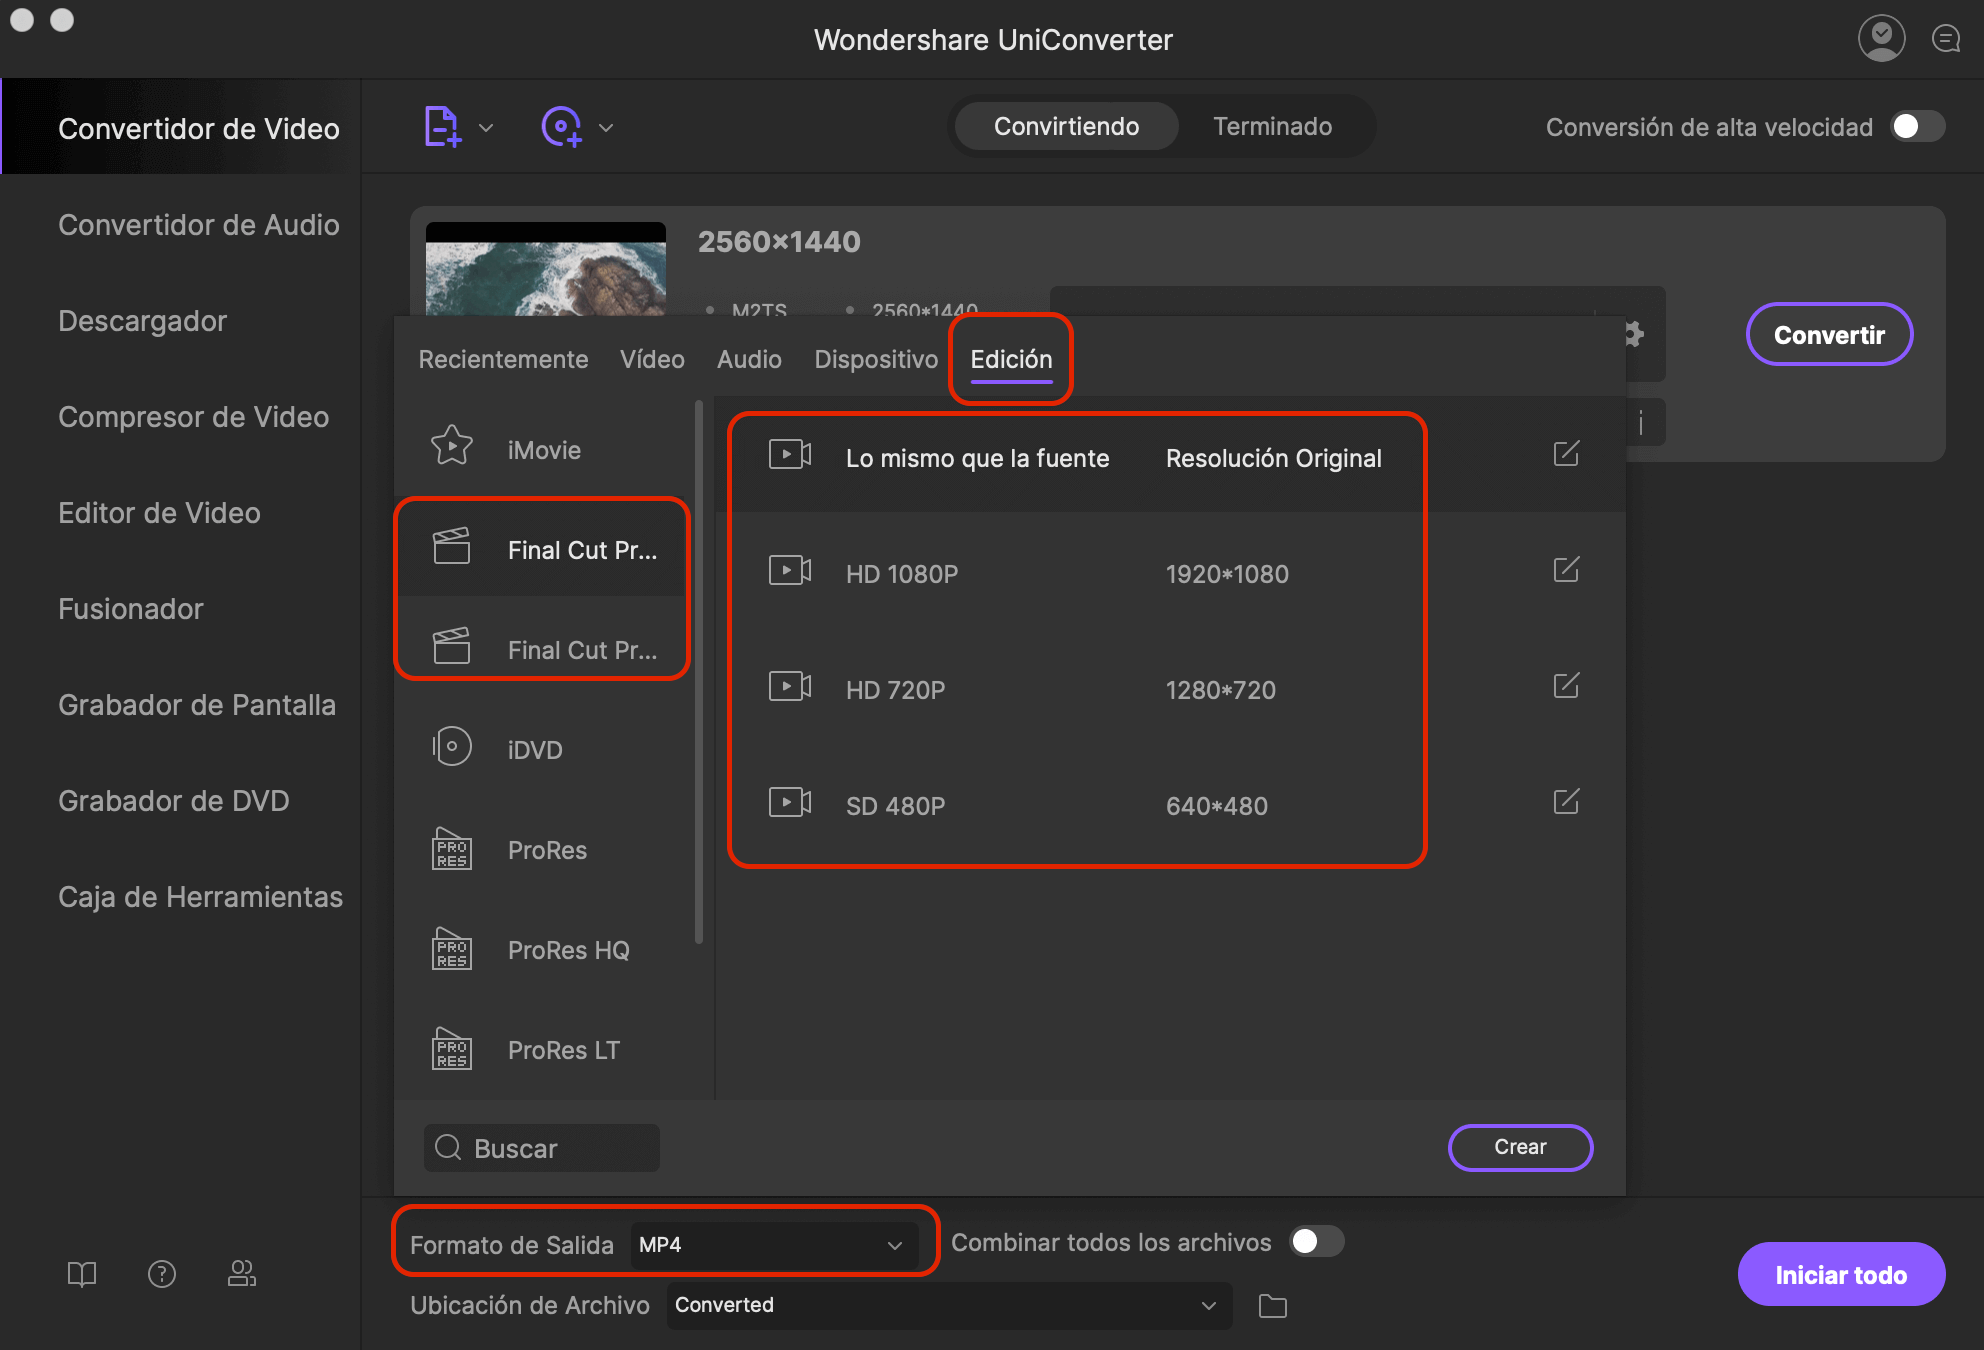Edit the SD 480P preset

pyautogui.click(x=1566, y=802)
